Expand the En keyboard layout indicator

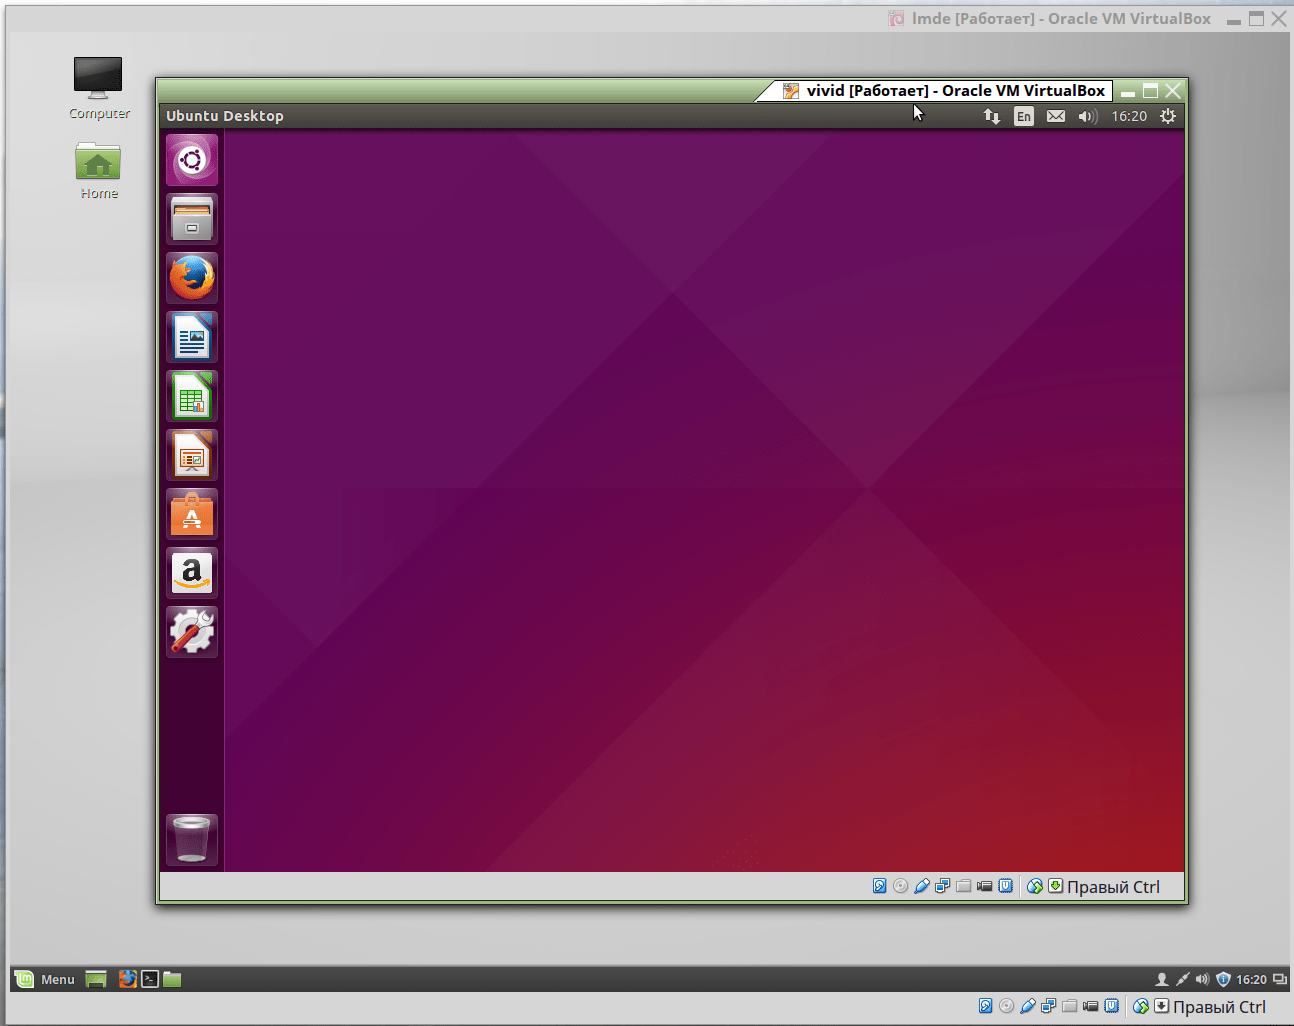click(1023, 116)
